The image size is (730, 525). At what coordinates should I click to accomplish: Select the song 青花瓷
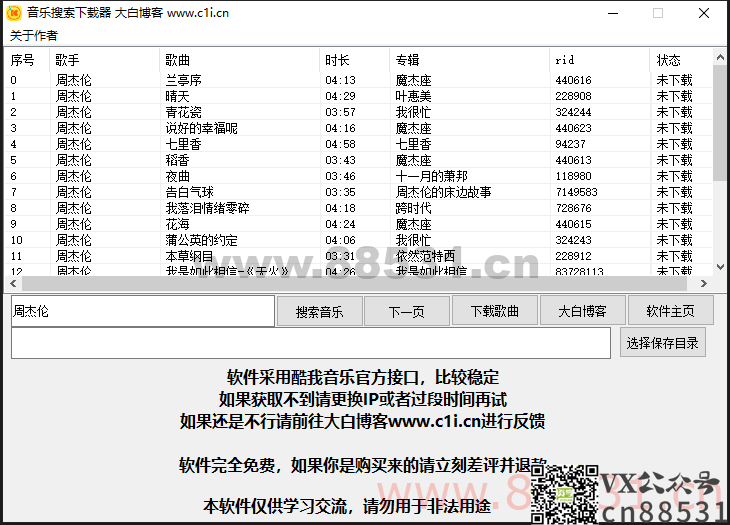pos(183,112)
